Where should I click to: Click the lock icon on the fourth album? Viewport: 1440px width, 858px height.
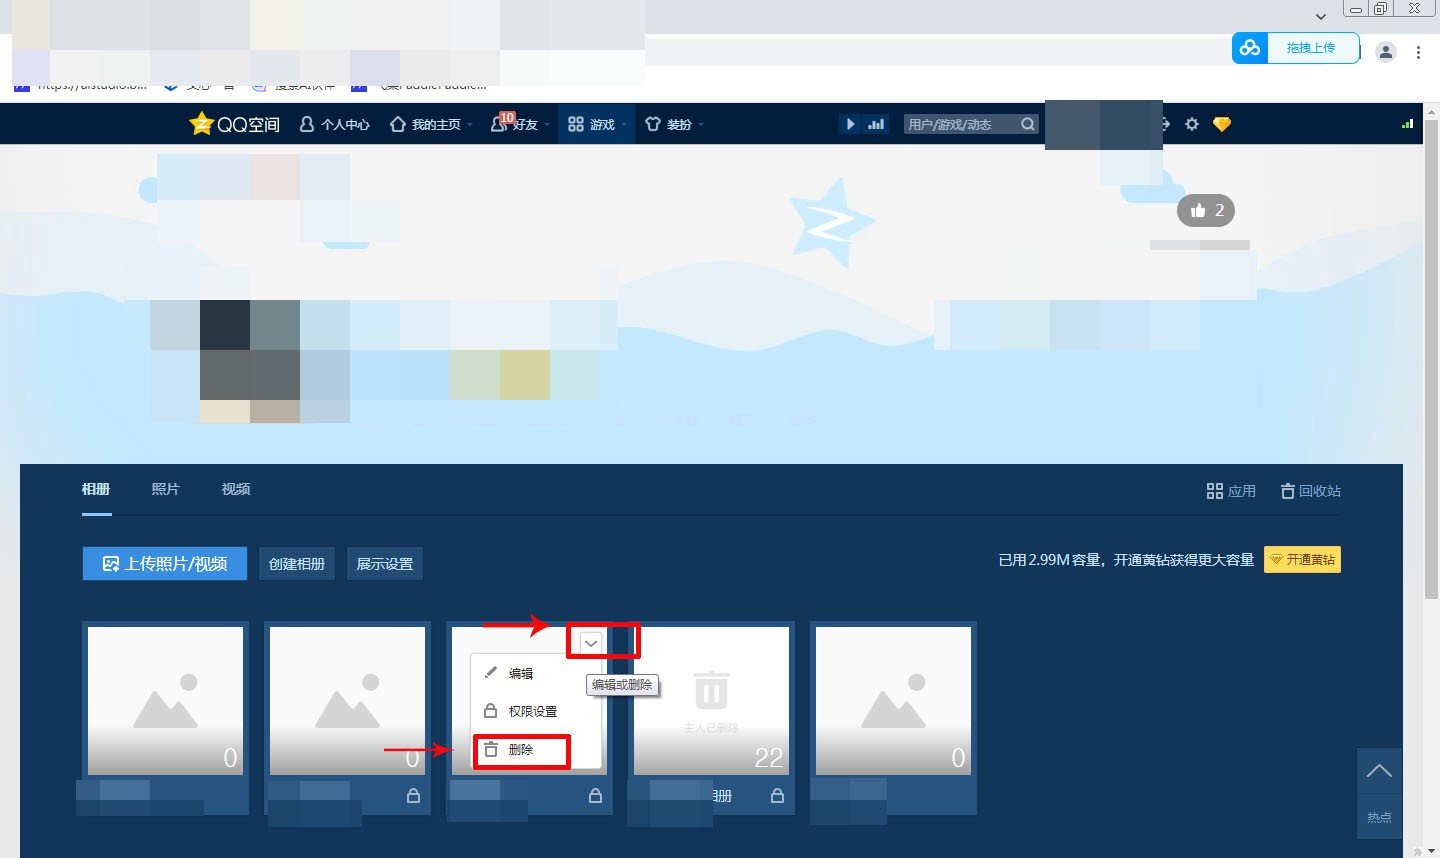point(777,795)
